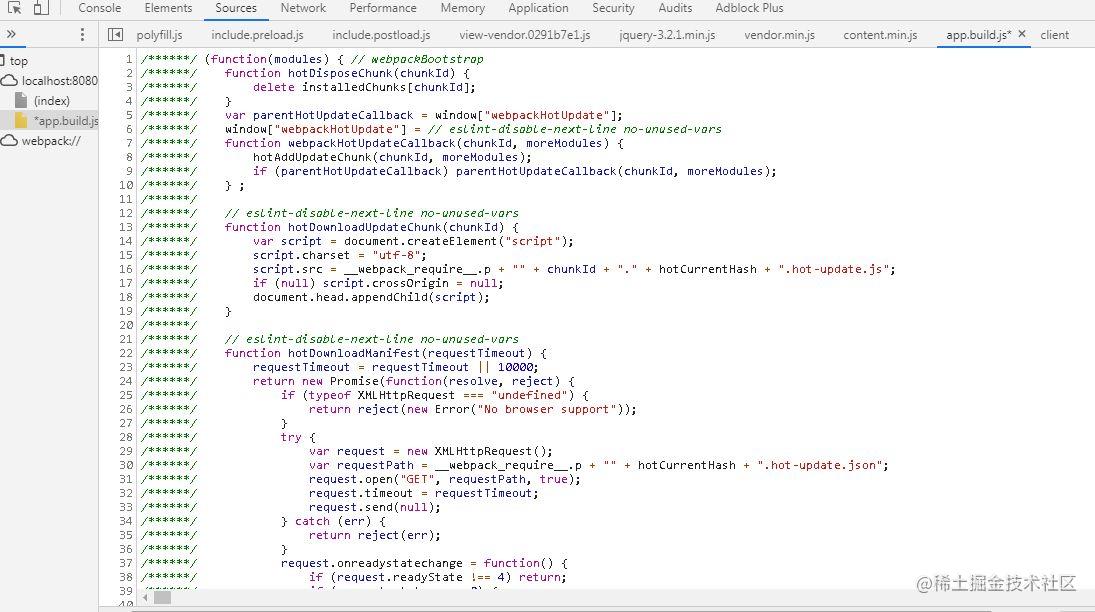Image resolution: width=1095 pixels, height=612 pixels.
Task: Open the Audits panel
Action: point(675,8)
